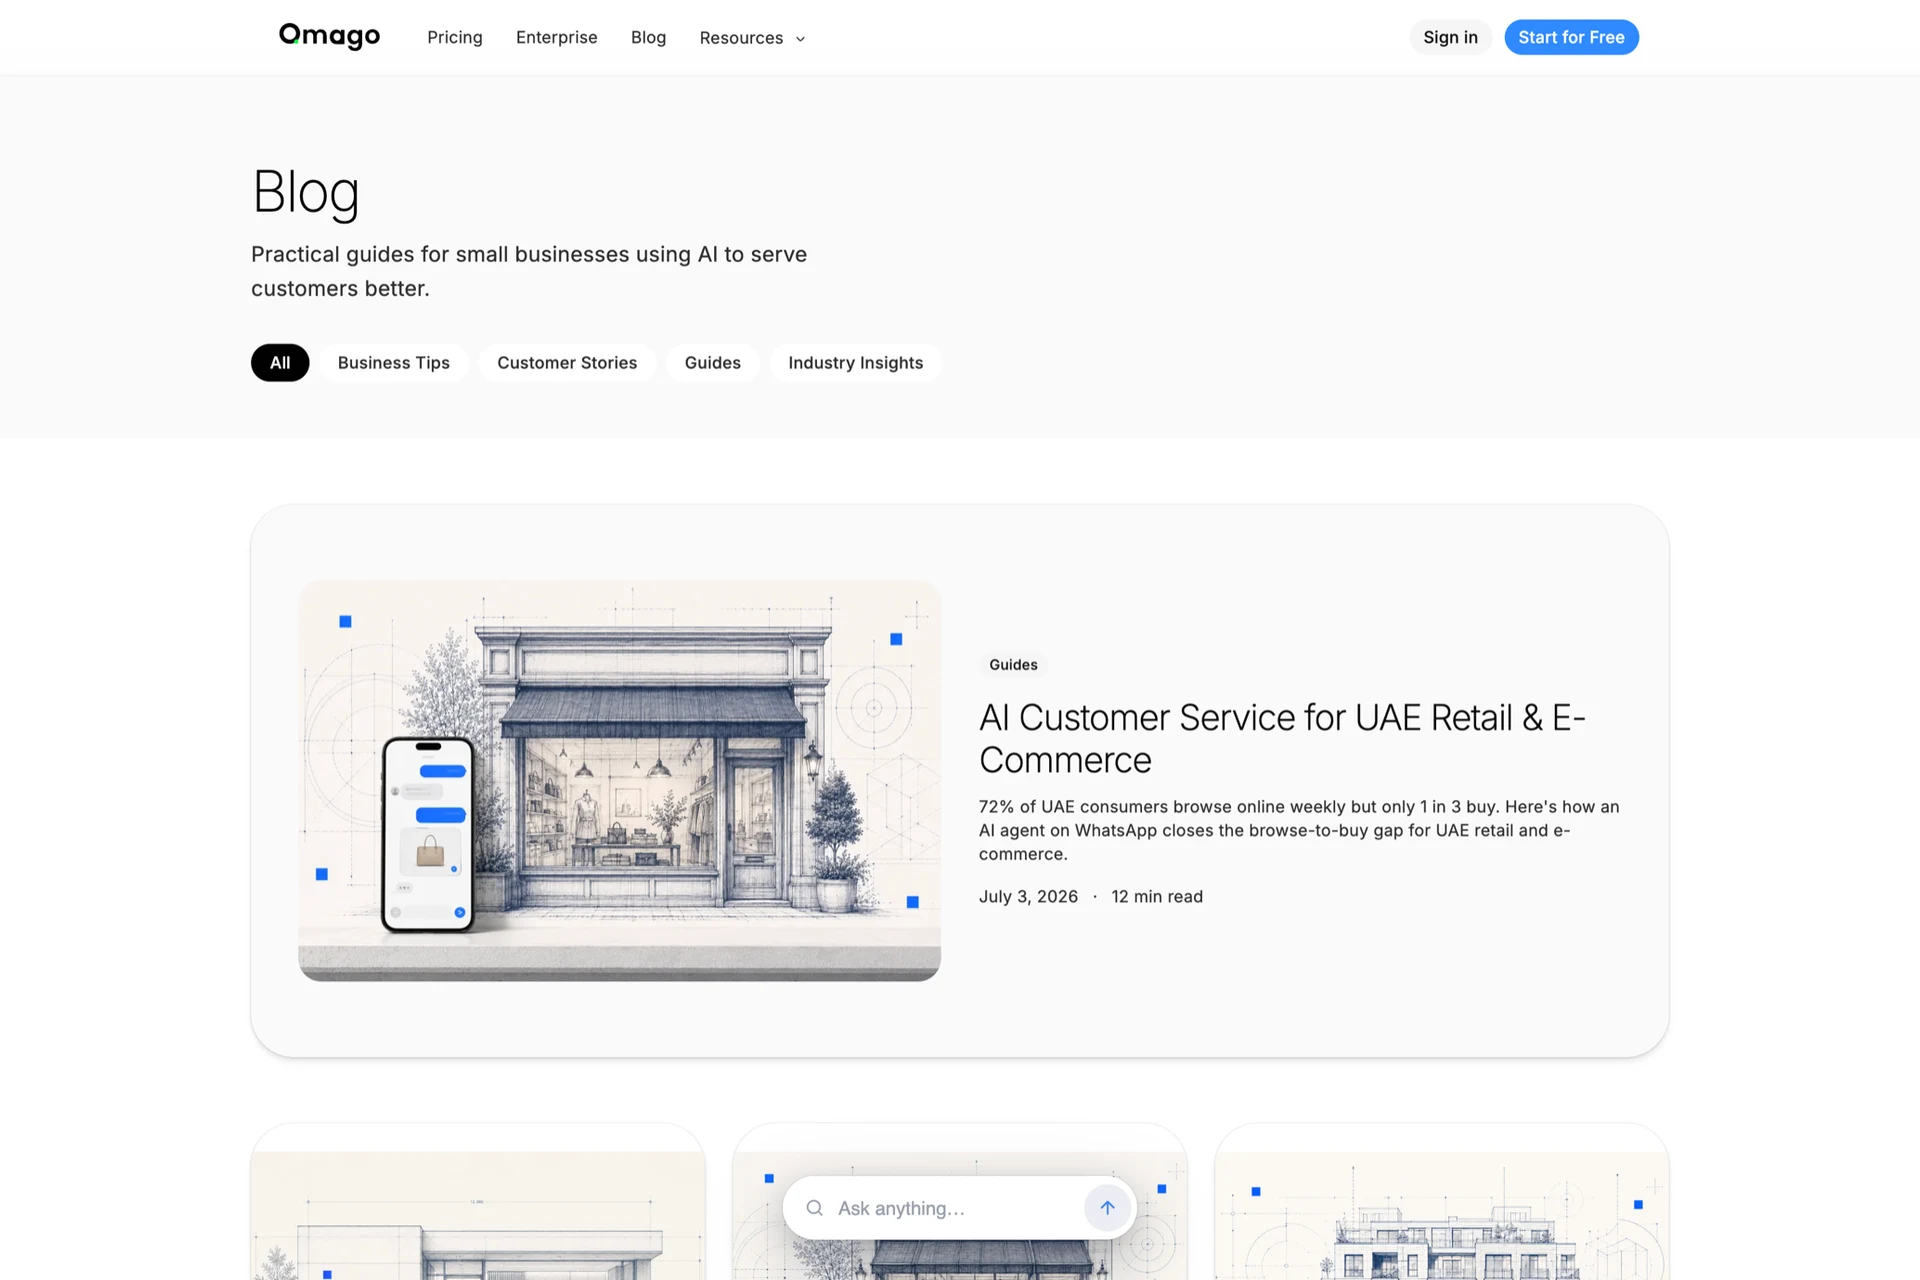The height and width of the screenshot is (1280, 1920).
Task: Click the Guides tag on featured post
Action: pos(1013,665)
